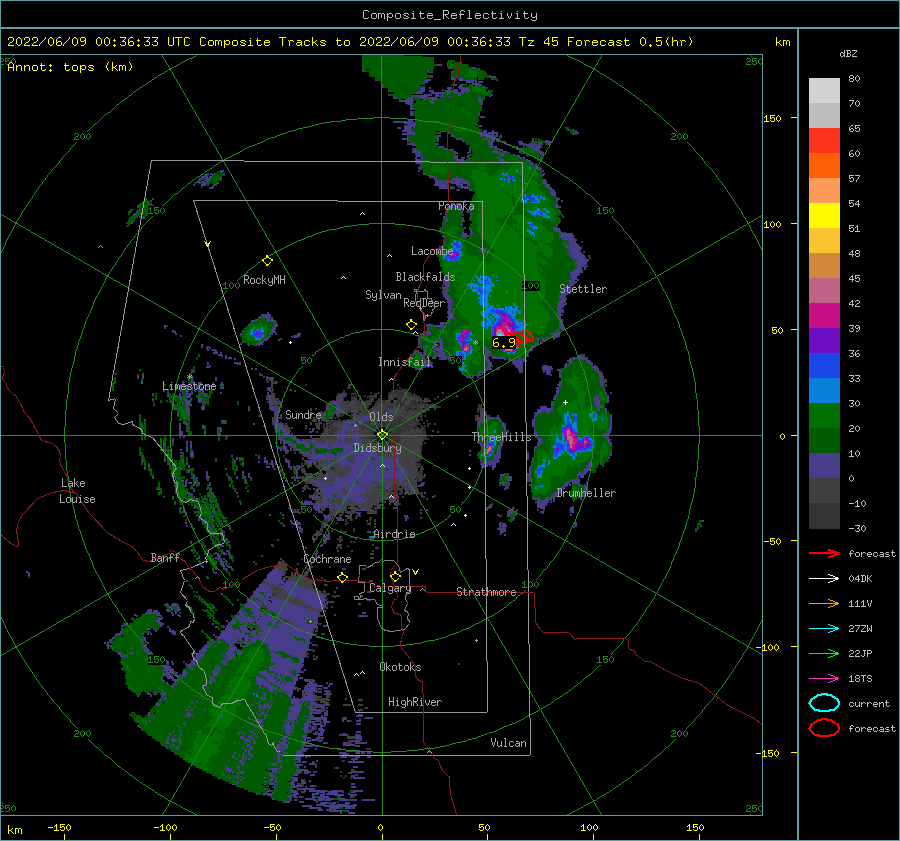The image size is (900, 841).
Task: Click the white 04DK arrow legend icon
Action: tap(824, 579)
